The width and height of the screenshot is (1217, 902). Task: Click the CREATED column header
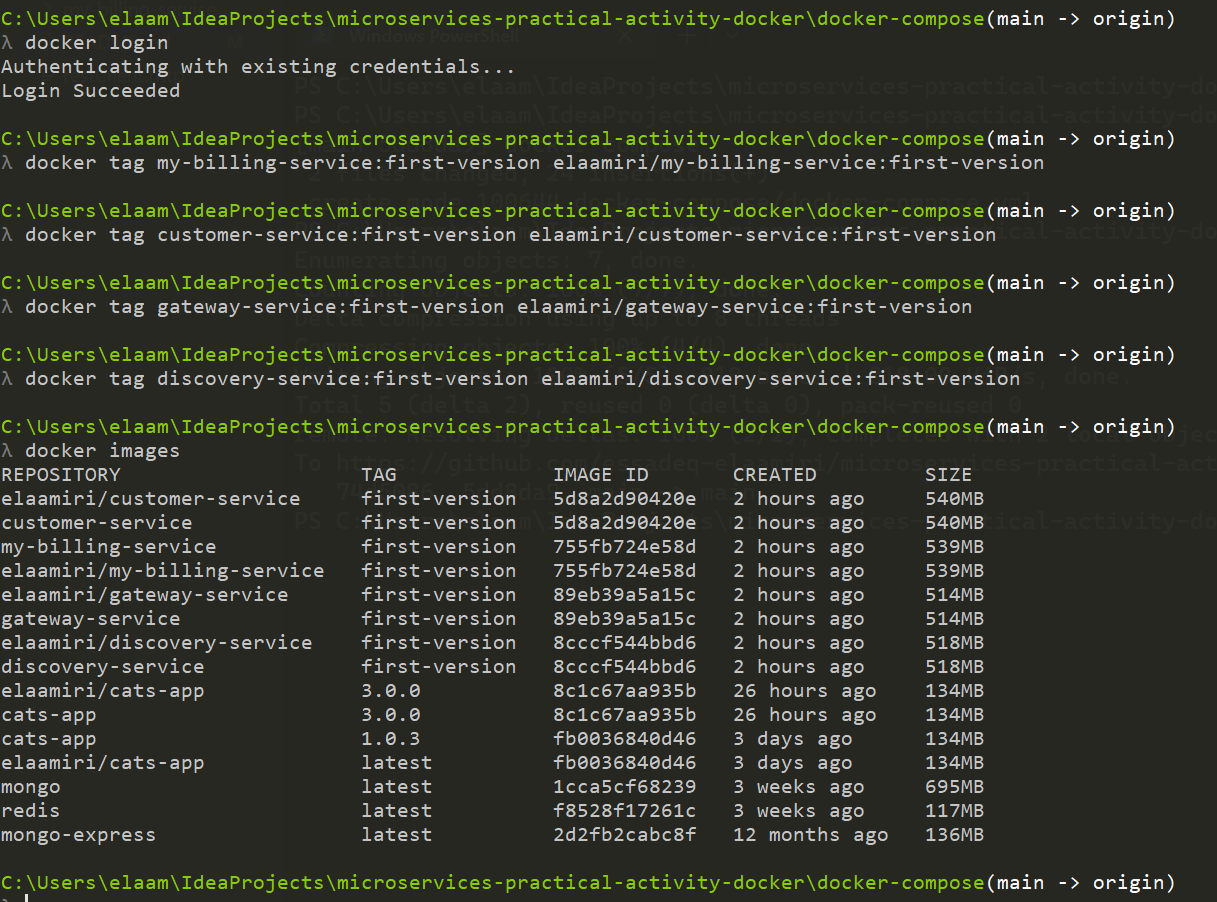point(775,475)
